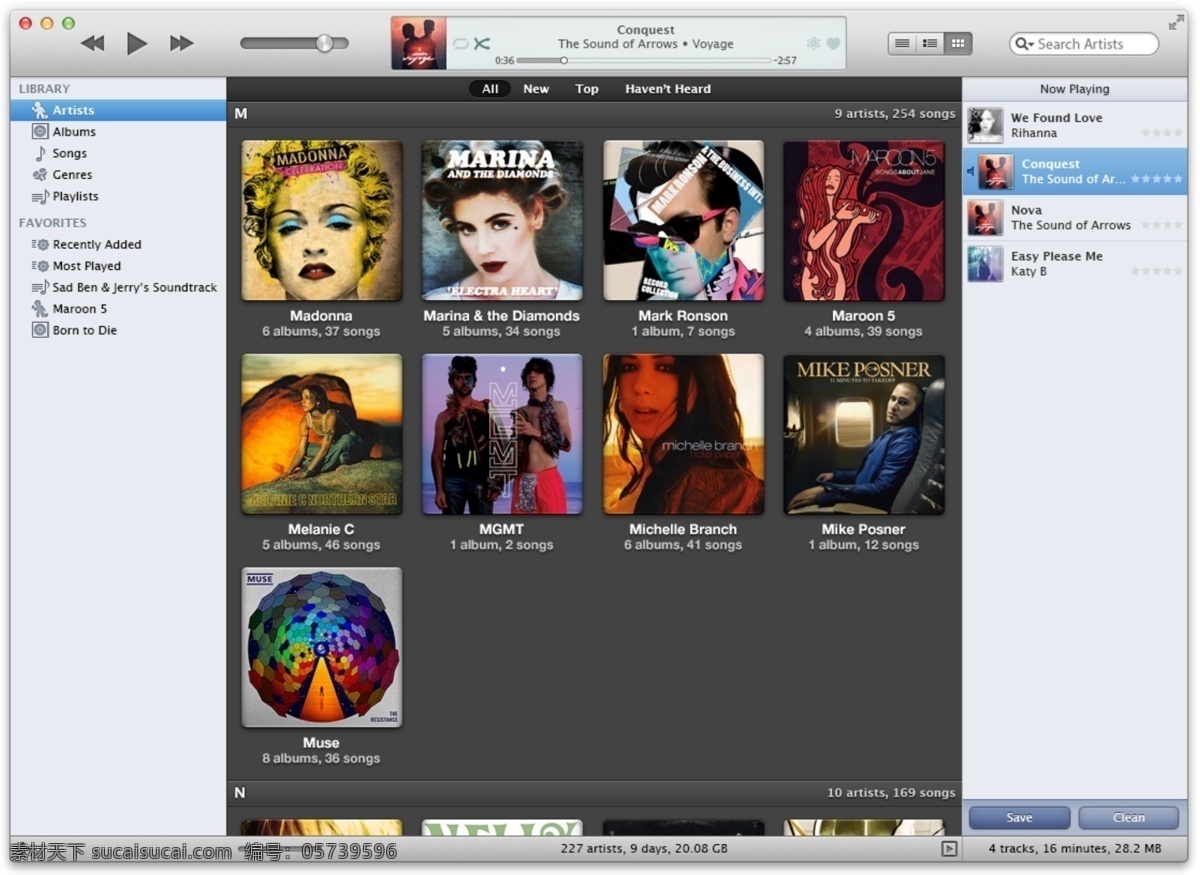Viewport: 1200px width, 875px height.
Task: Toggle the Now Playing panel status bar icon
Action: pos(949,849)
